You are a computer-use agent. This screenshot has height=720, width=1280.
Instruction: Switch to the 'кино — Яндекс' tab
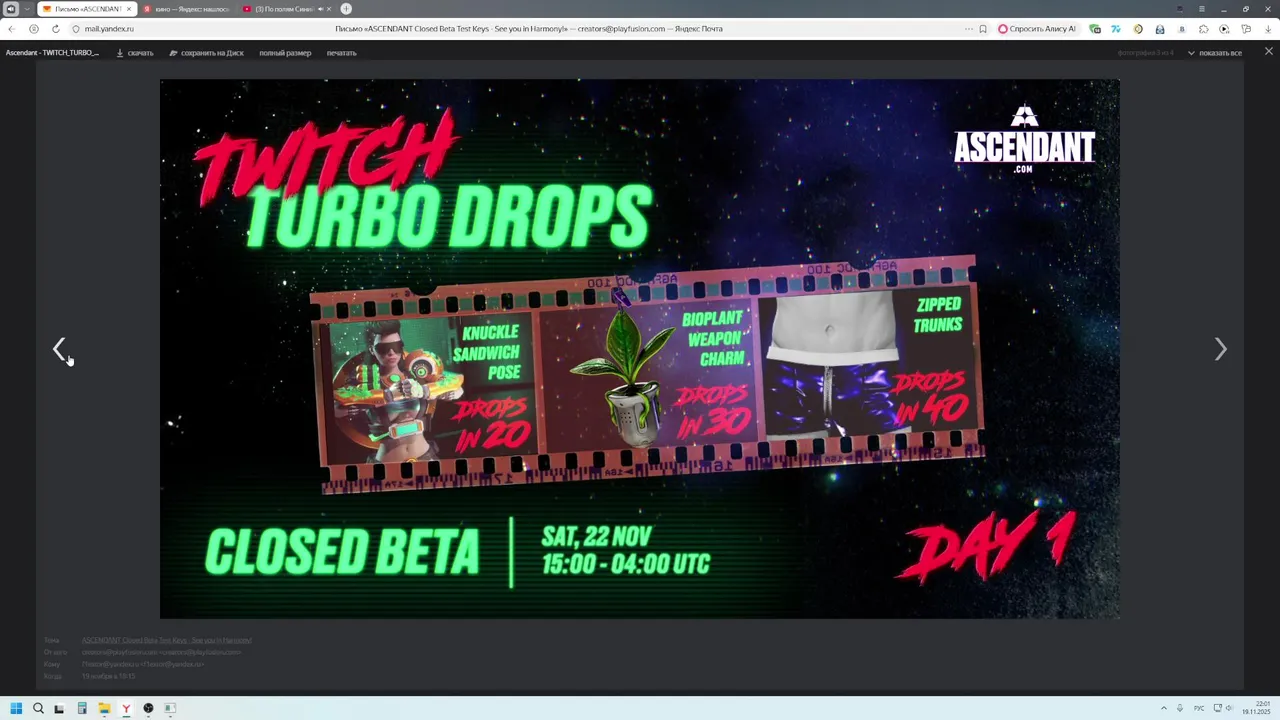186,9
